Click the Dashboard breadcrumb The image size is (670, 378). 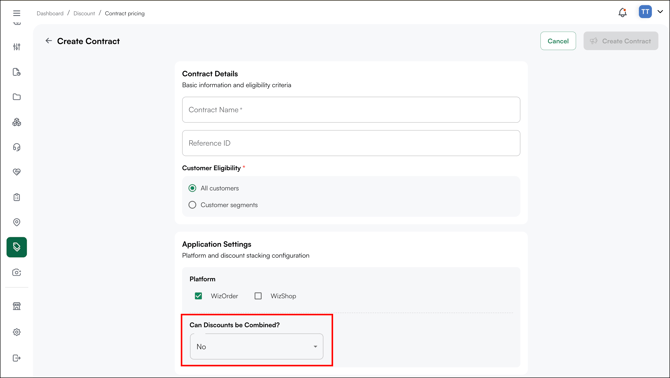click(50, 14)
